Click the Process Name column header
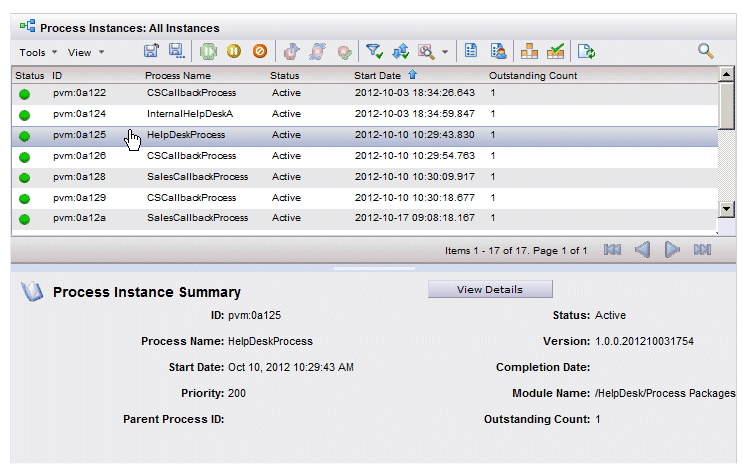This screenshot has height=474, width=743. pos(178,76)
